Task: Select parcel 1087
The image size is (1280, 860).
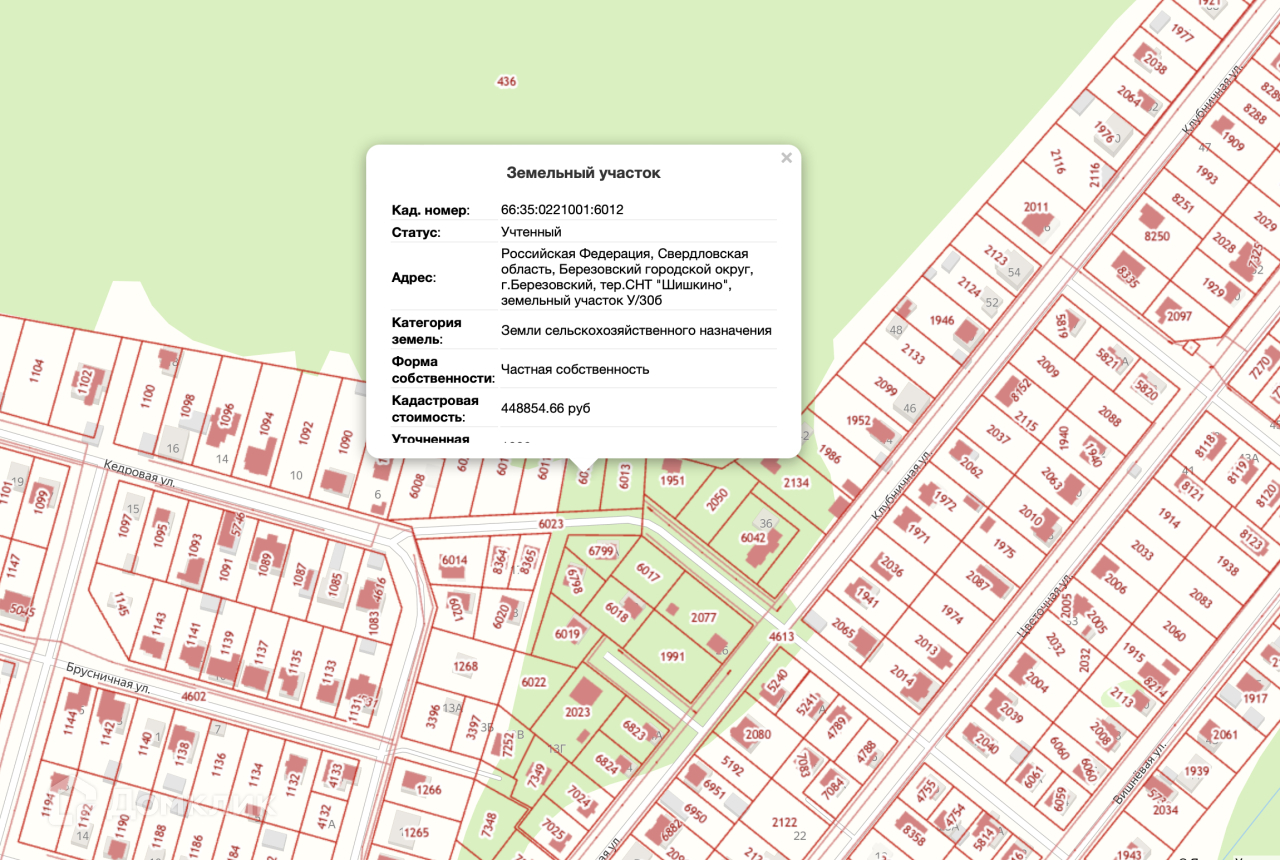Action: coord(300,574)
